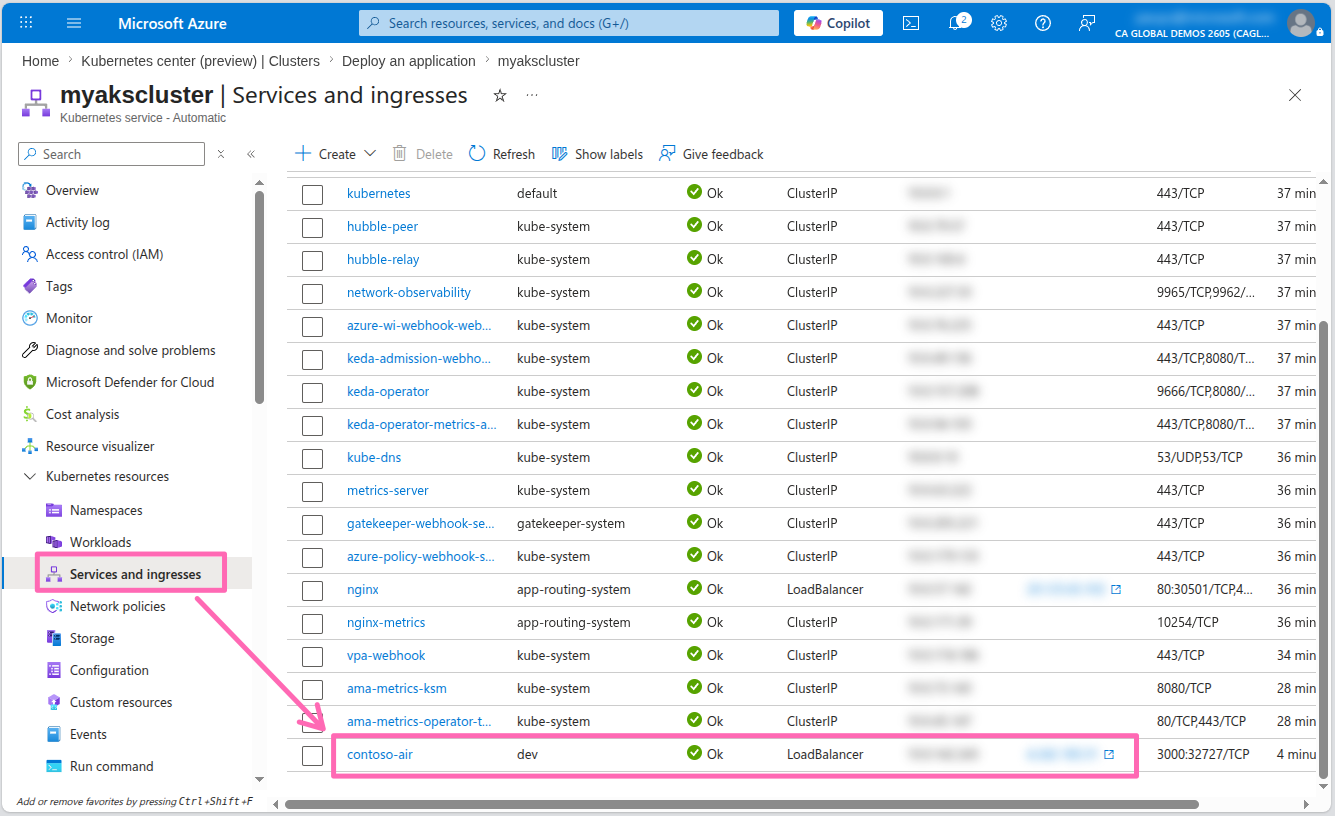Click the vertical scrollbar of services list
The height and width of the screenshot is (816, 1335).
(1325, 549)
